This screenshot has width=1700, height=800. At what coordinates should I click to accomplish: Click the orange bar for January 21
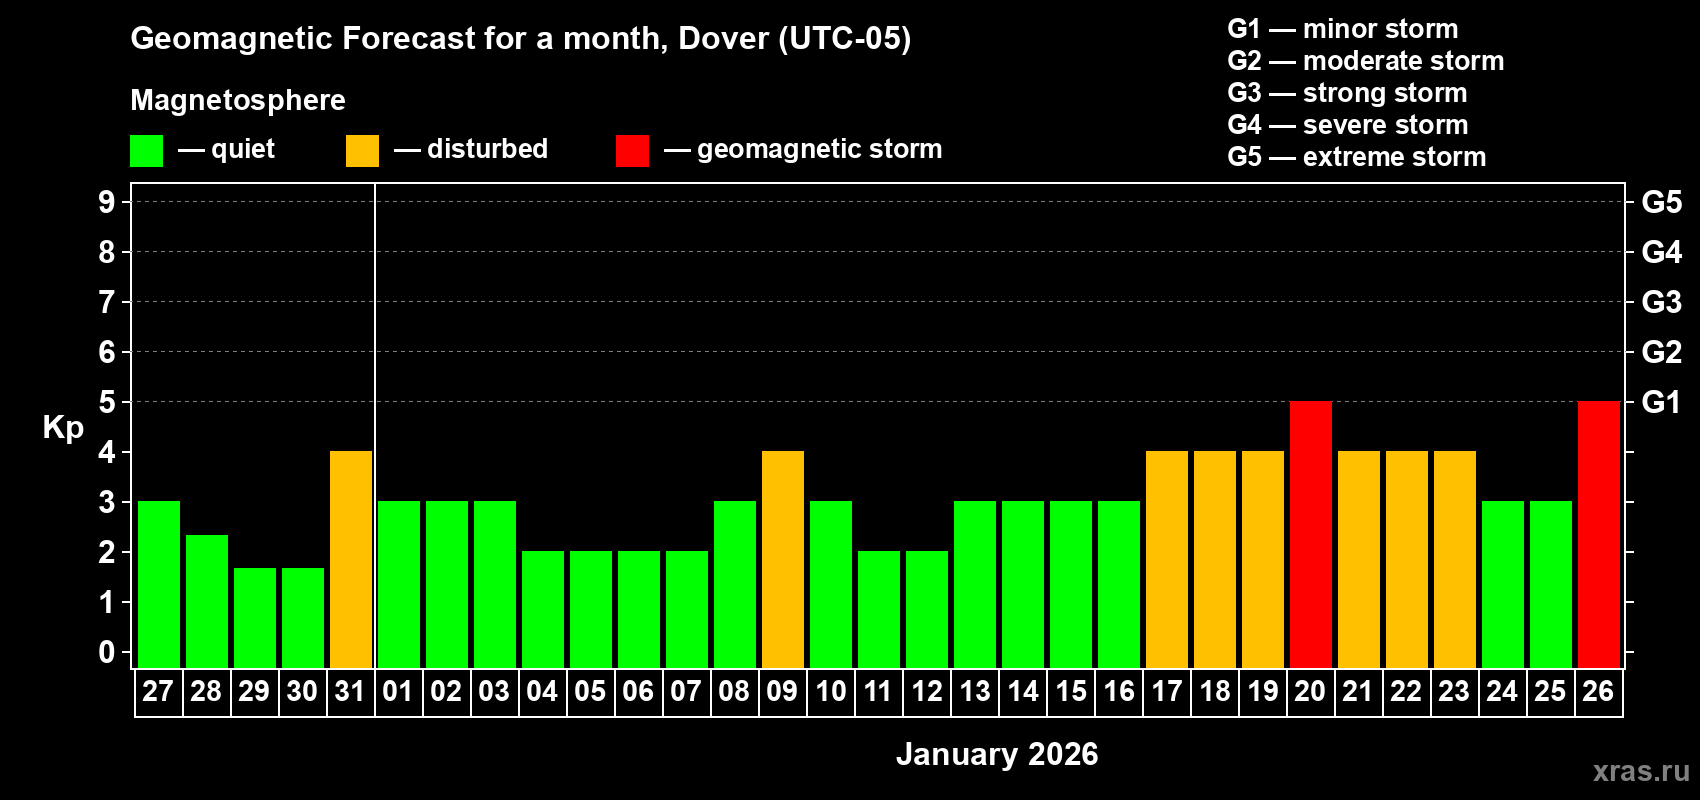pos(1359,559)
